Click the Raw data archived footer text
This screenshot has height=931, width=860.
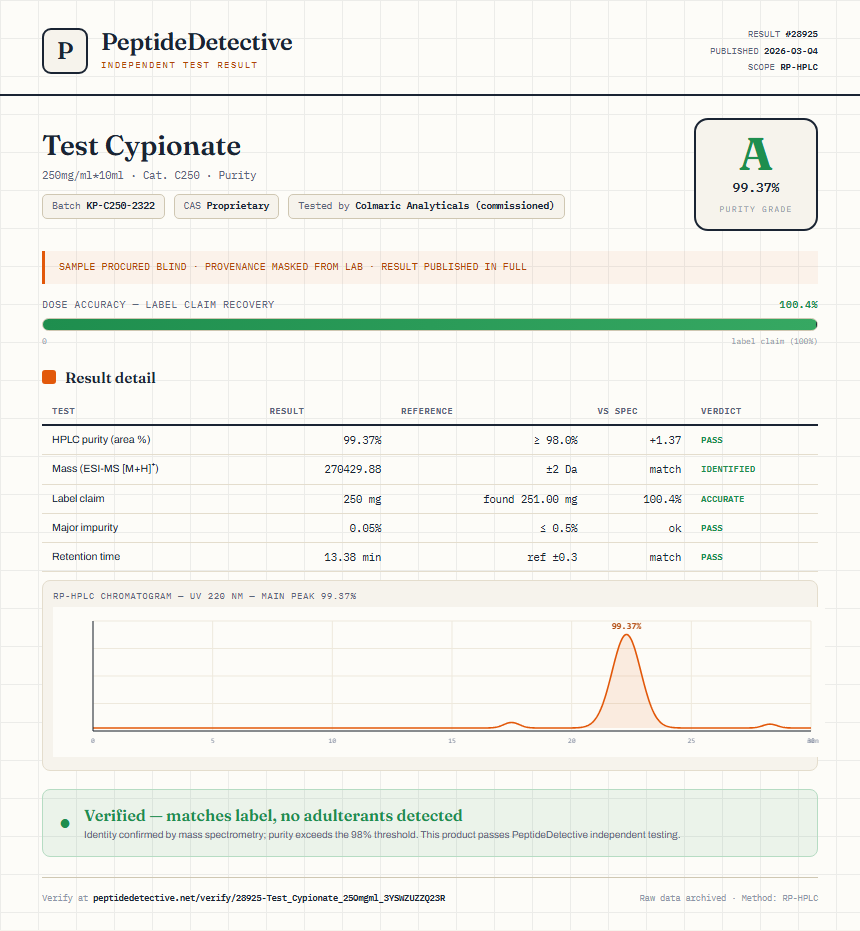point(729,898)
